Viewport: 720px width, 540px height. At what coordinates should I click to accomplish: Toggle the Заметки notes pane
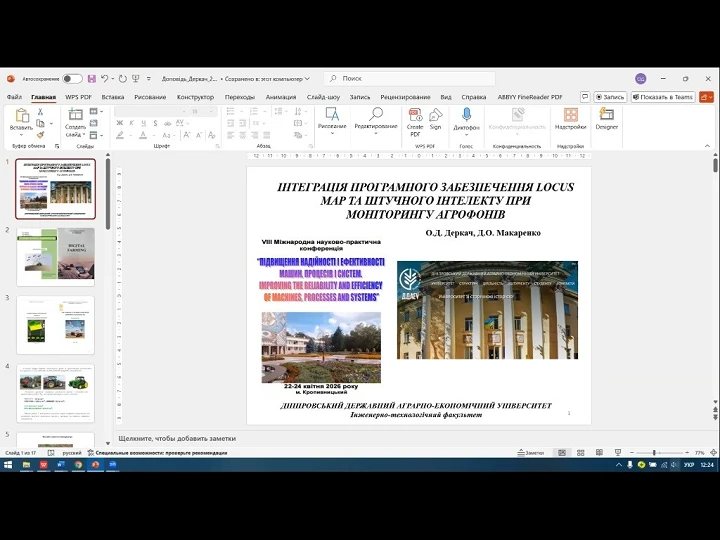[x=531, y=453]
